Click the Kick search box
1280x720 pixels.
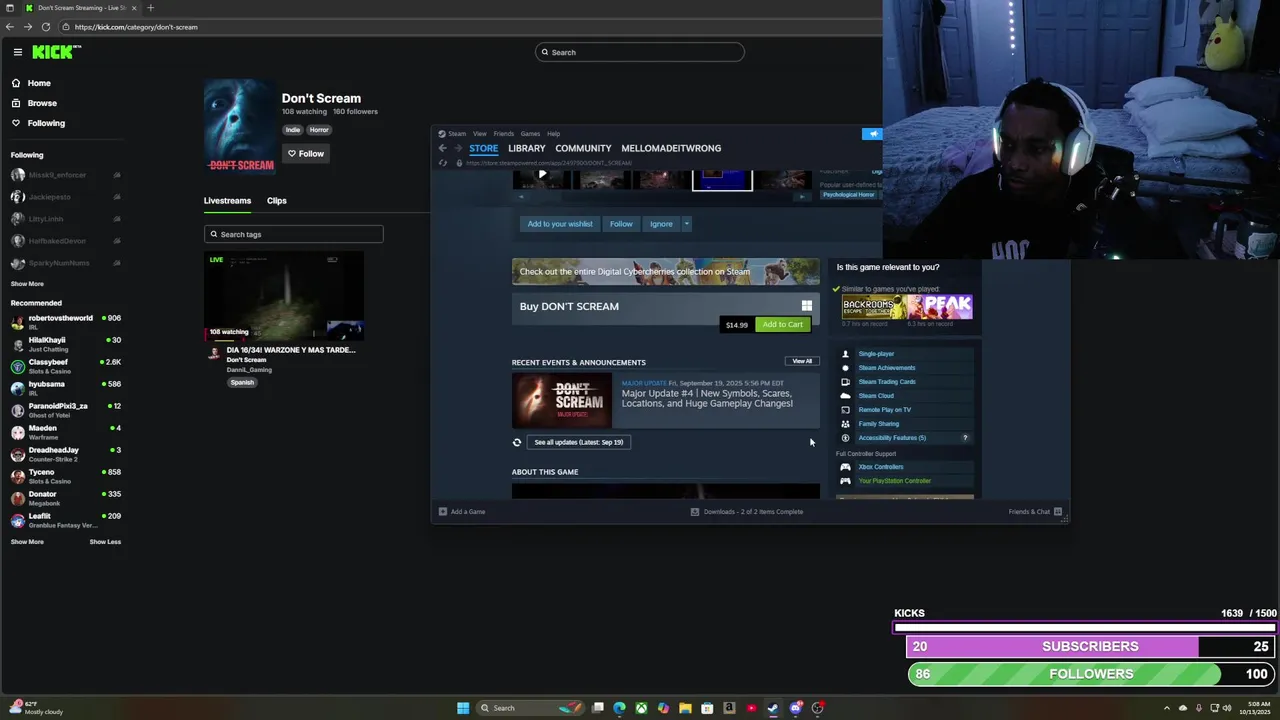[x=640, y=52]
